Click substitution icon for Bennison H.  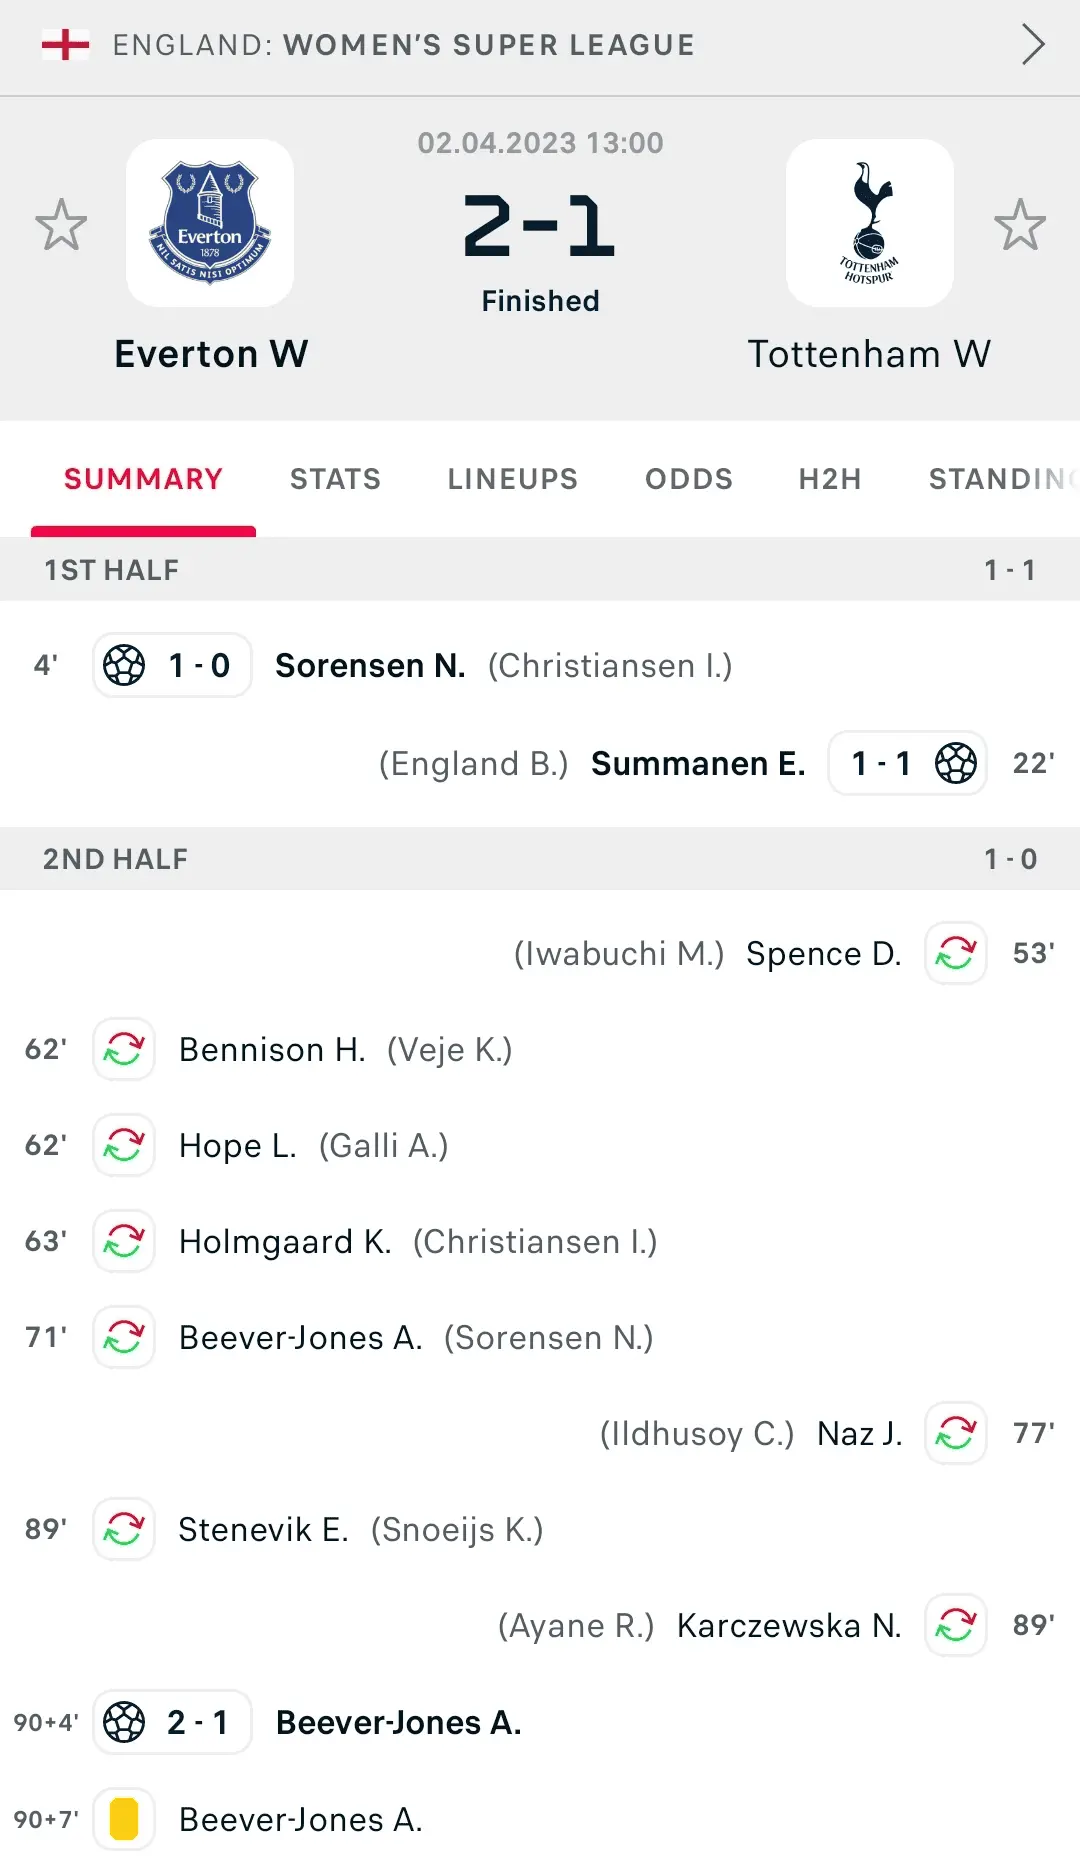pos(124,1049)
